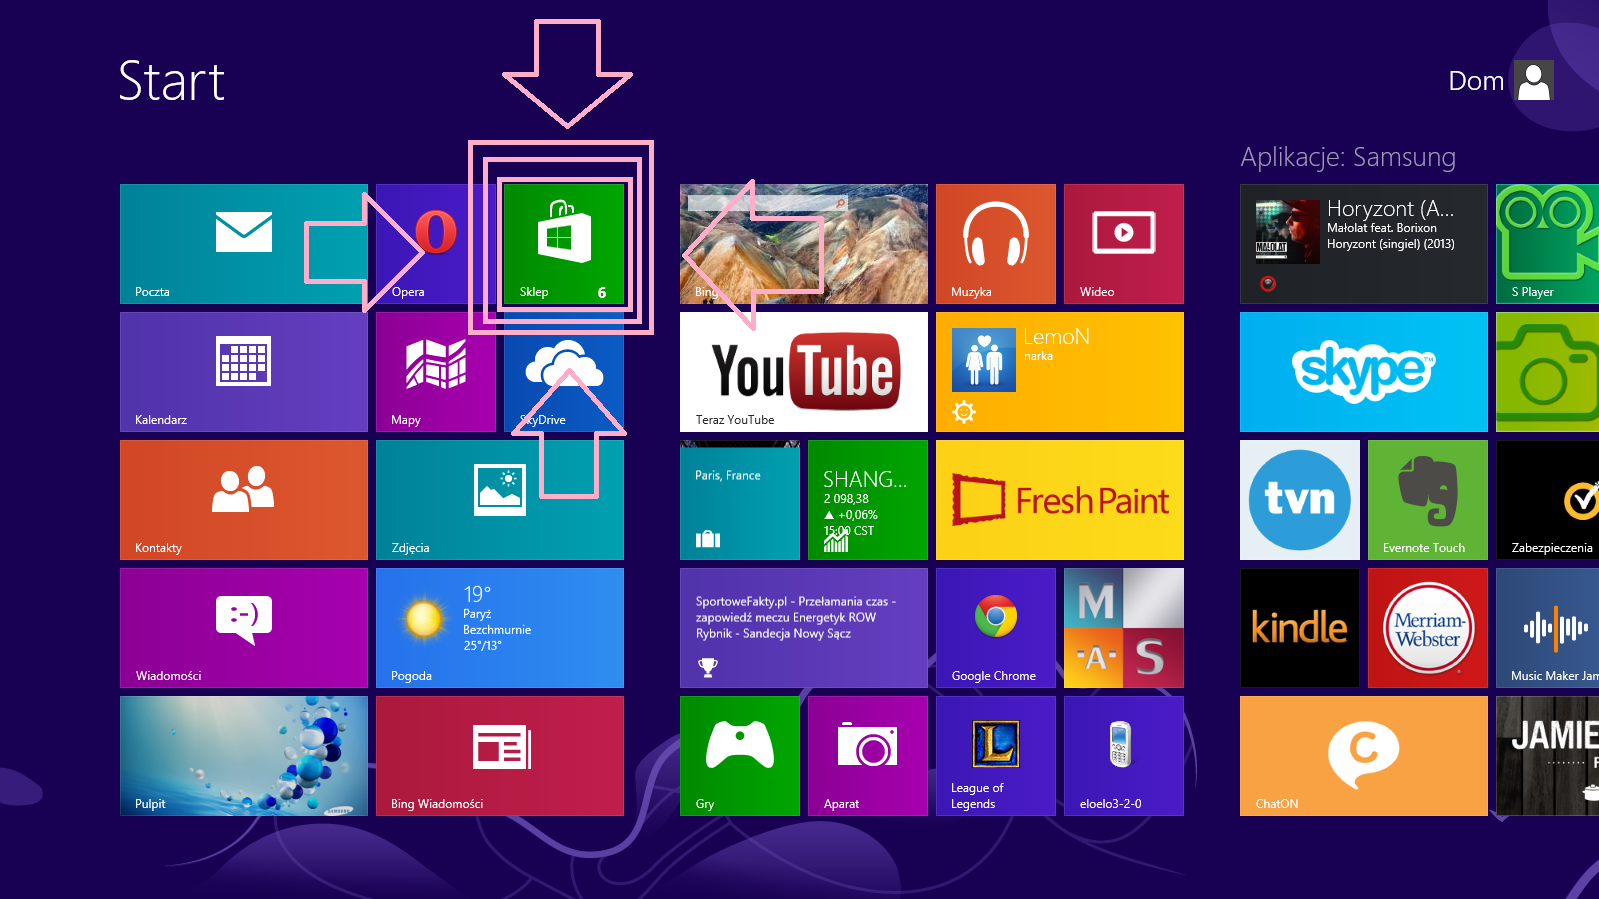
Task: Open the Poczta mail tile
Action: pyautogui.click(x=243, y=244)
